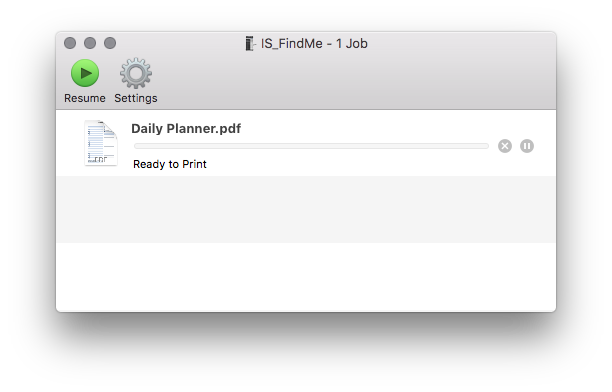Open printer Settings via gear icon
The width and height of the screenshot is (612, 392).
(x=135, y=73)
